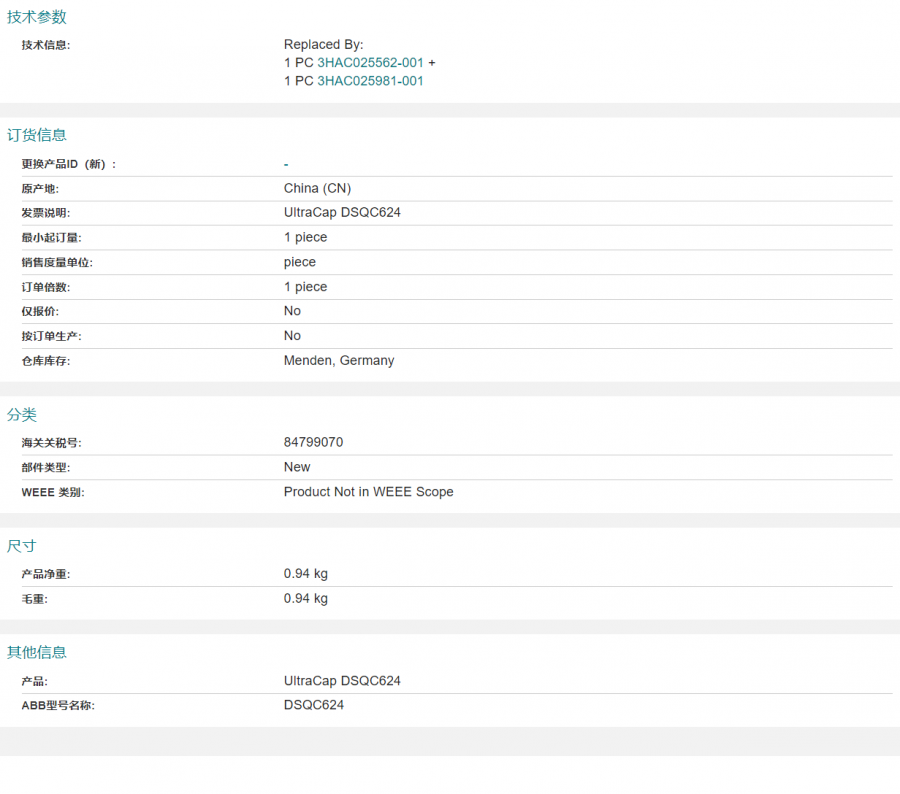Click the 0.94 kg value for 毛重
The width and height of the screenshot is (900, 794).
click(x=306, y=598)
